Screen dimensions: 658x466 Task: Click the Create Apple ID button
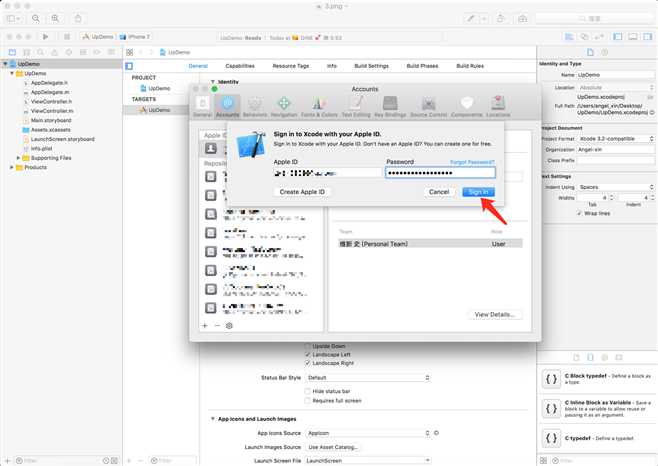302,192
